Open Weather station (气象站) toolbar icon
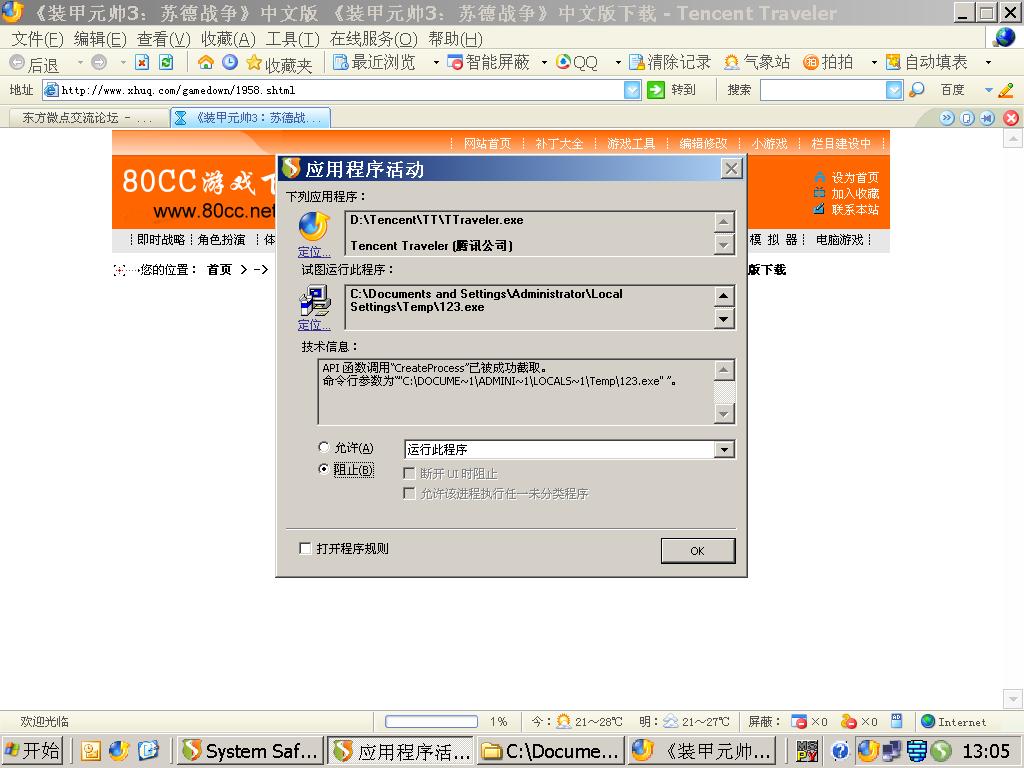 [x=731, y=62]
